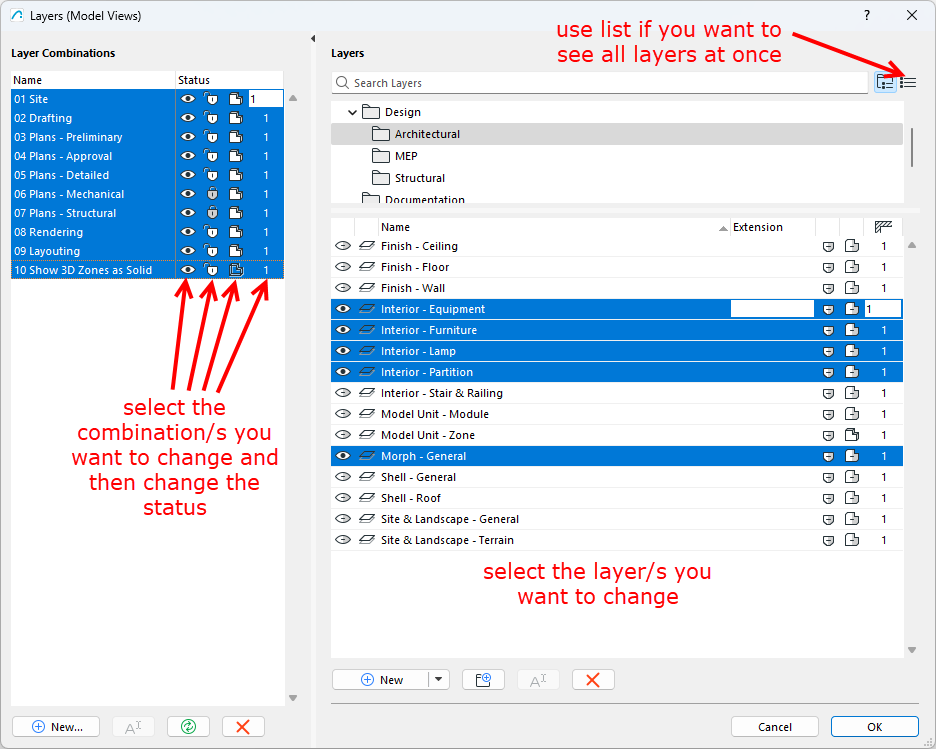
Task: Edit intersection number field of 01 Site
Action: [266, 99]
